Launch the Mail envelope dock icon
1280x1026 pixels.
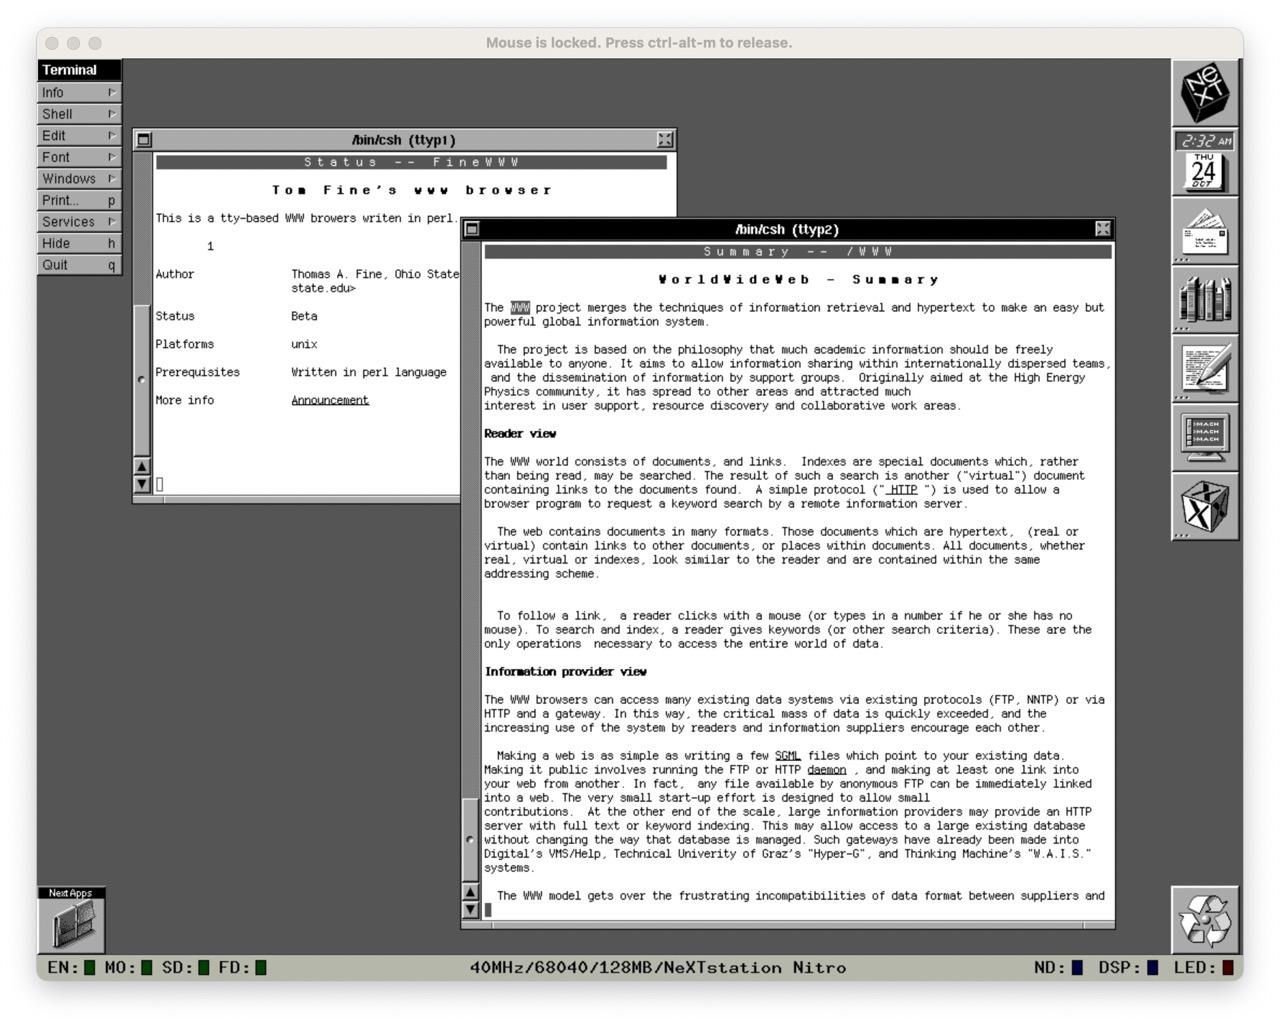[1205, 231]
